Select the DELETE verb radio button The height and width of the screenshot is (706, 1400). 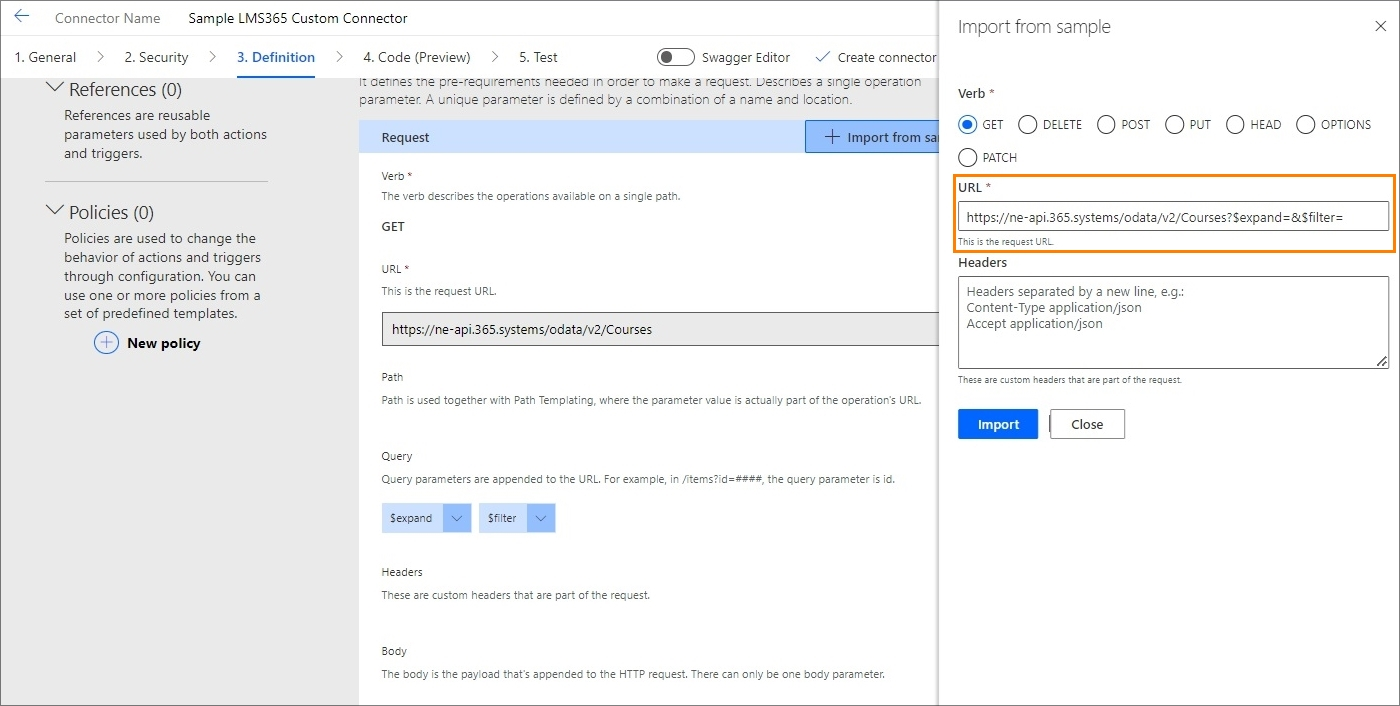pos(1028,125)
